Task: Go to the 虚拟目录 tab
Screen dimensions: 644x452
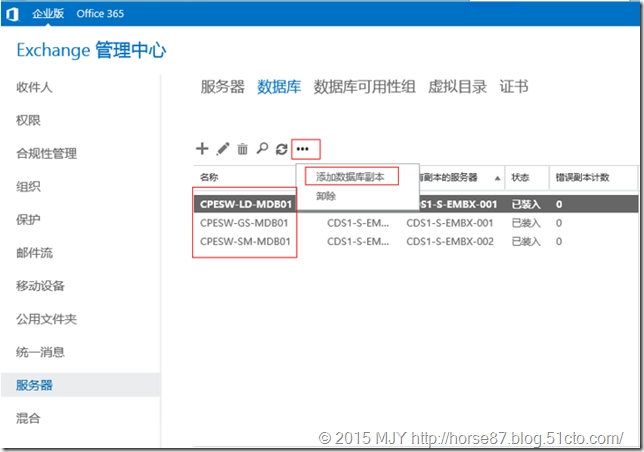Action: pyautogui.click(x=458, y=87)
